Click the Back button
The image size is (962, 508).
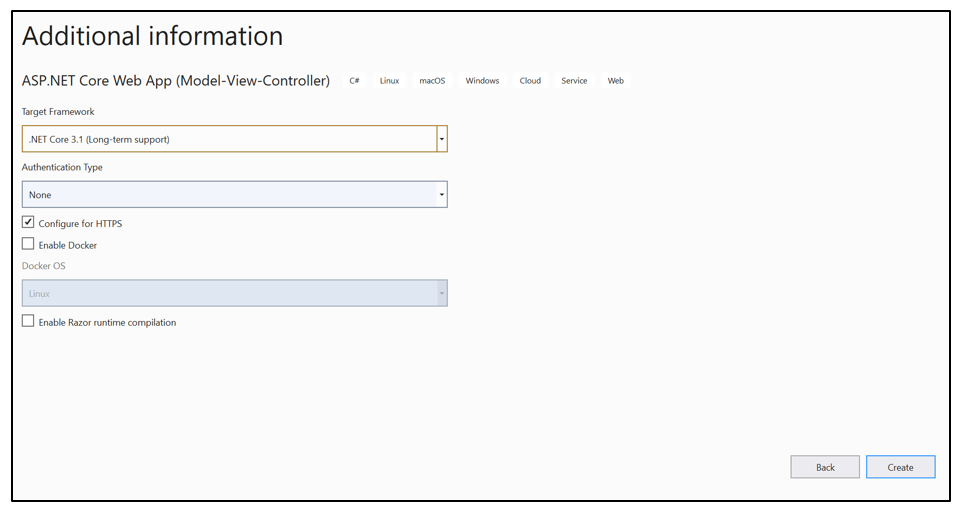pyautogui.click(x=824, y=467)
